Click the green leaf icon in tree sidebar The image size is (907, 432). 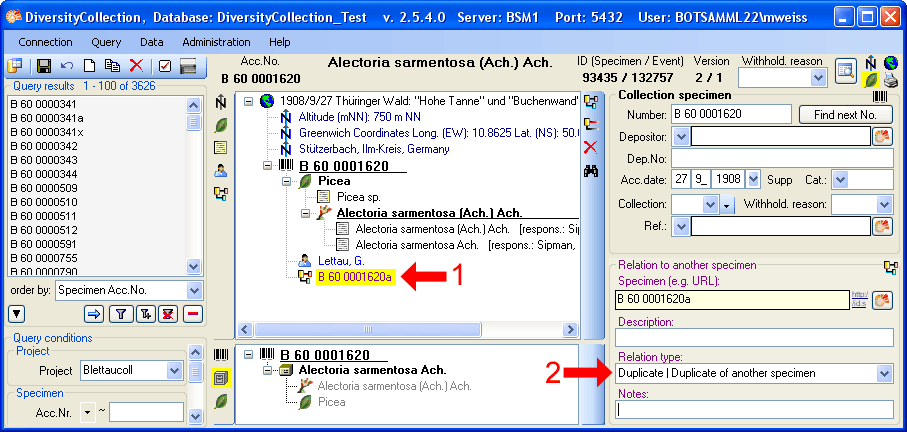221,124
